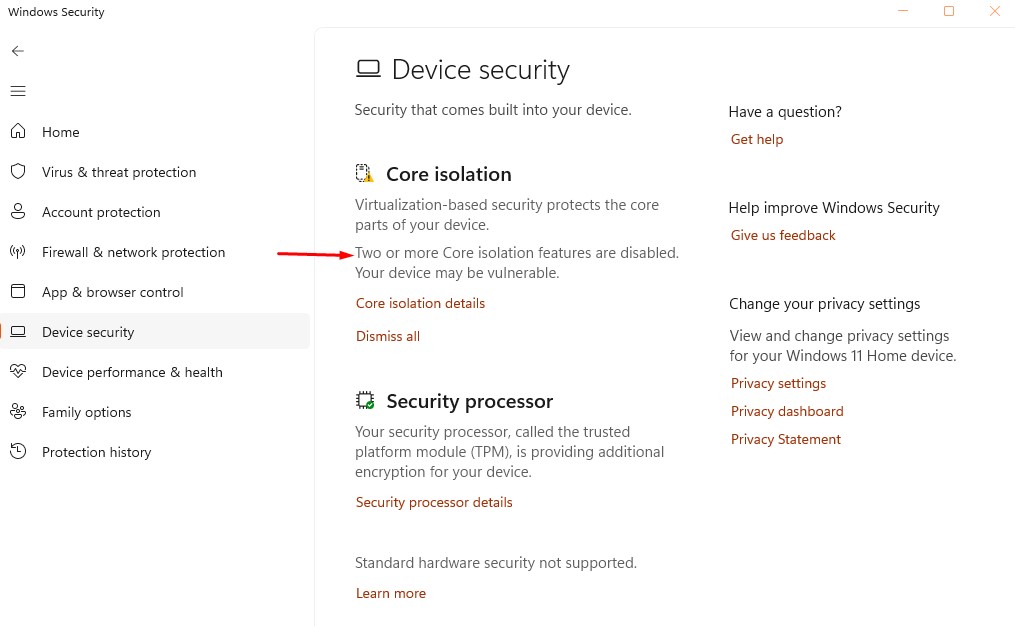Select the Virus & threat protection shield icon
The image size is (1015, 626).
tap(17, 172)
